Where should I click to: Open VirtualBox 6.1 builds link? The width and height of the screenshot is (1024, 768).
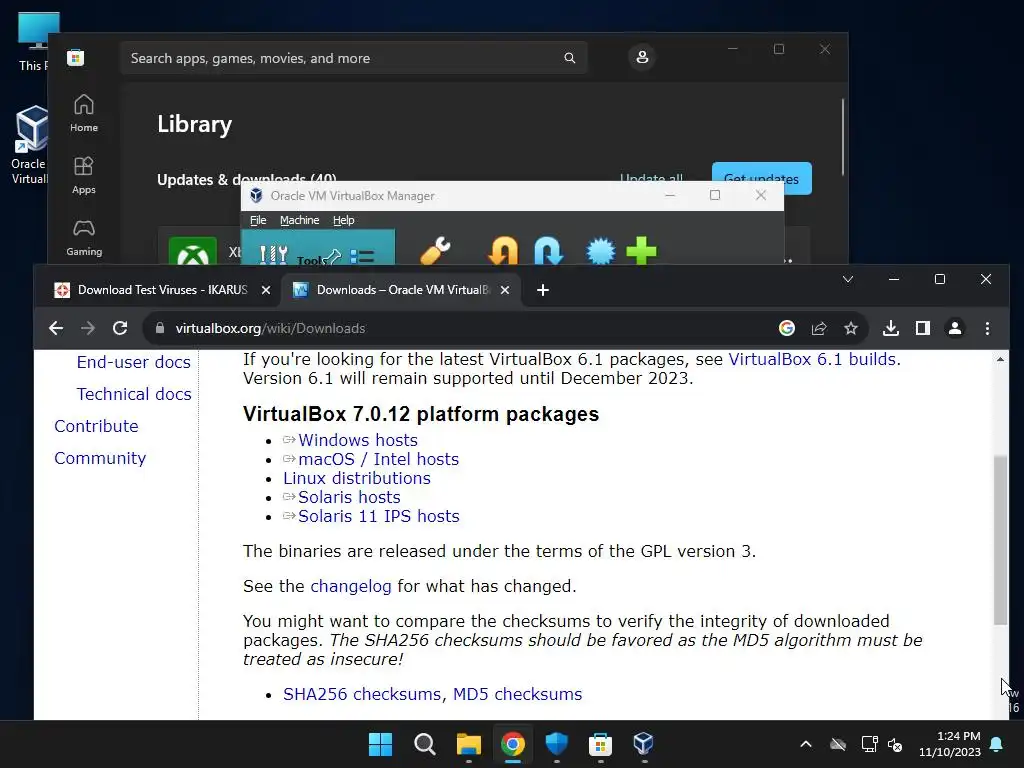(812, 359)
